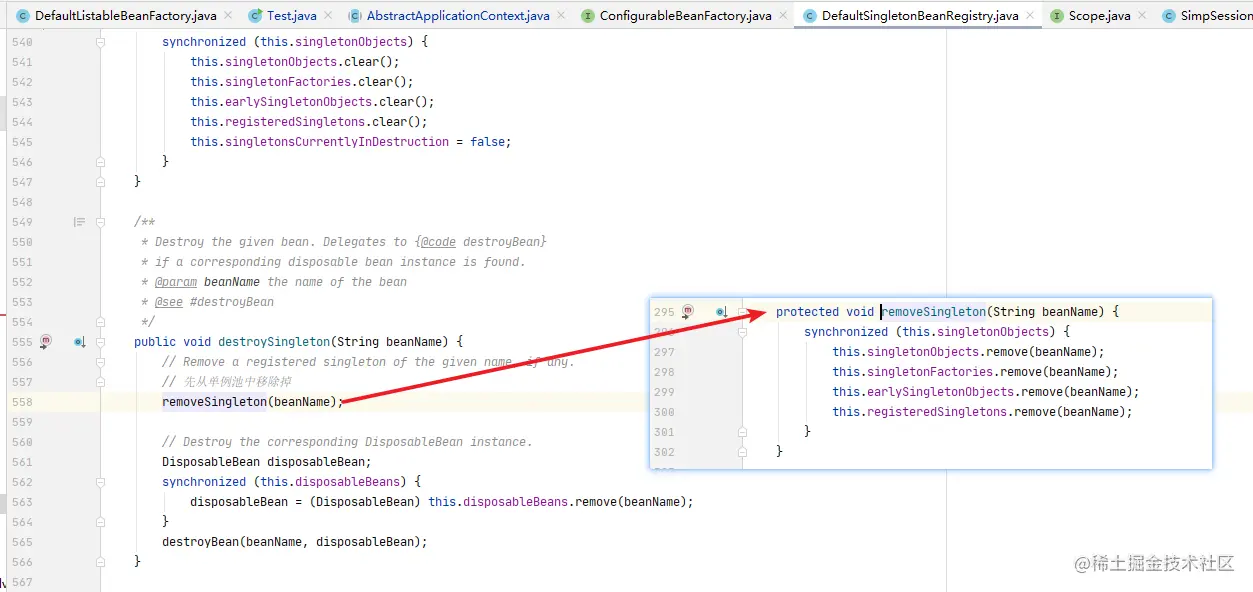Click the method fold end marker at line 566
1253x592 pixels.
(x=100, y=562)
